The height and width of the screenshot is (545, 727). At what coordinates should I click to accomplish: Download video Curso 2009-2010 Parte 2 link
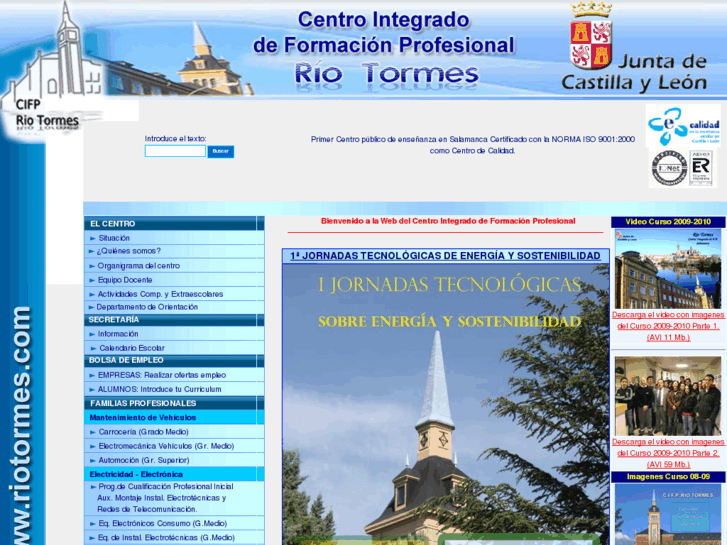click(x=668, y=453)
